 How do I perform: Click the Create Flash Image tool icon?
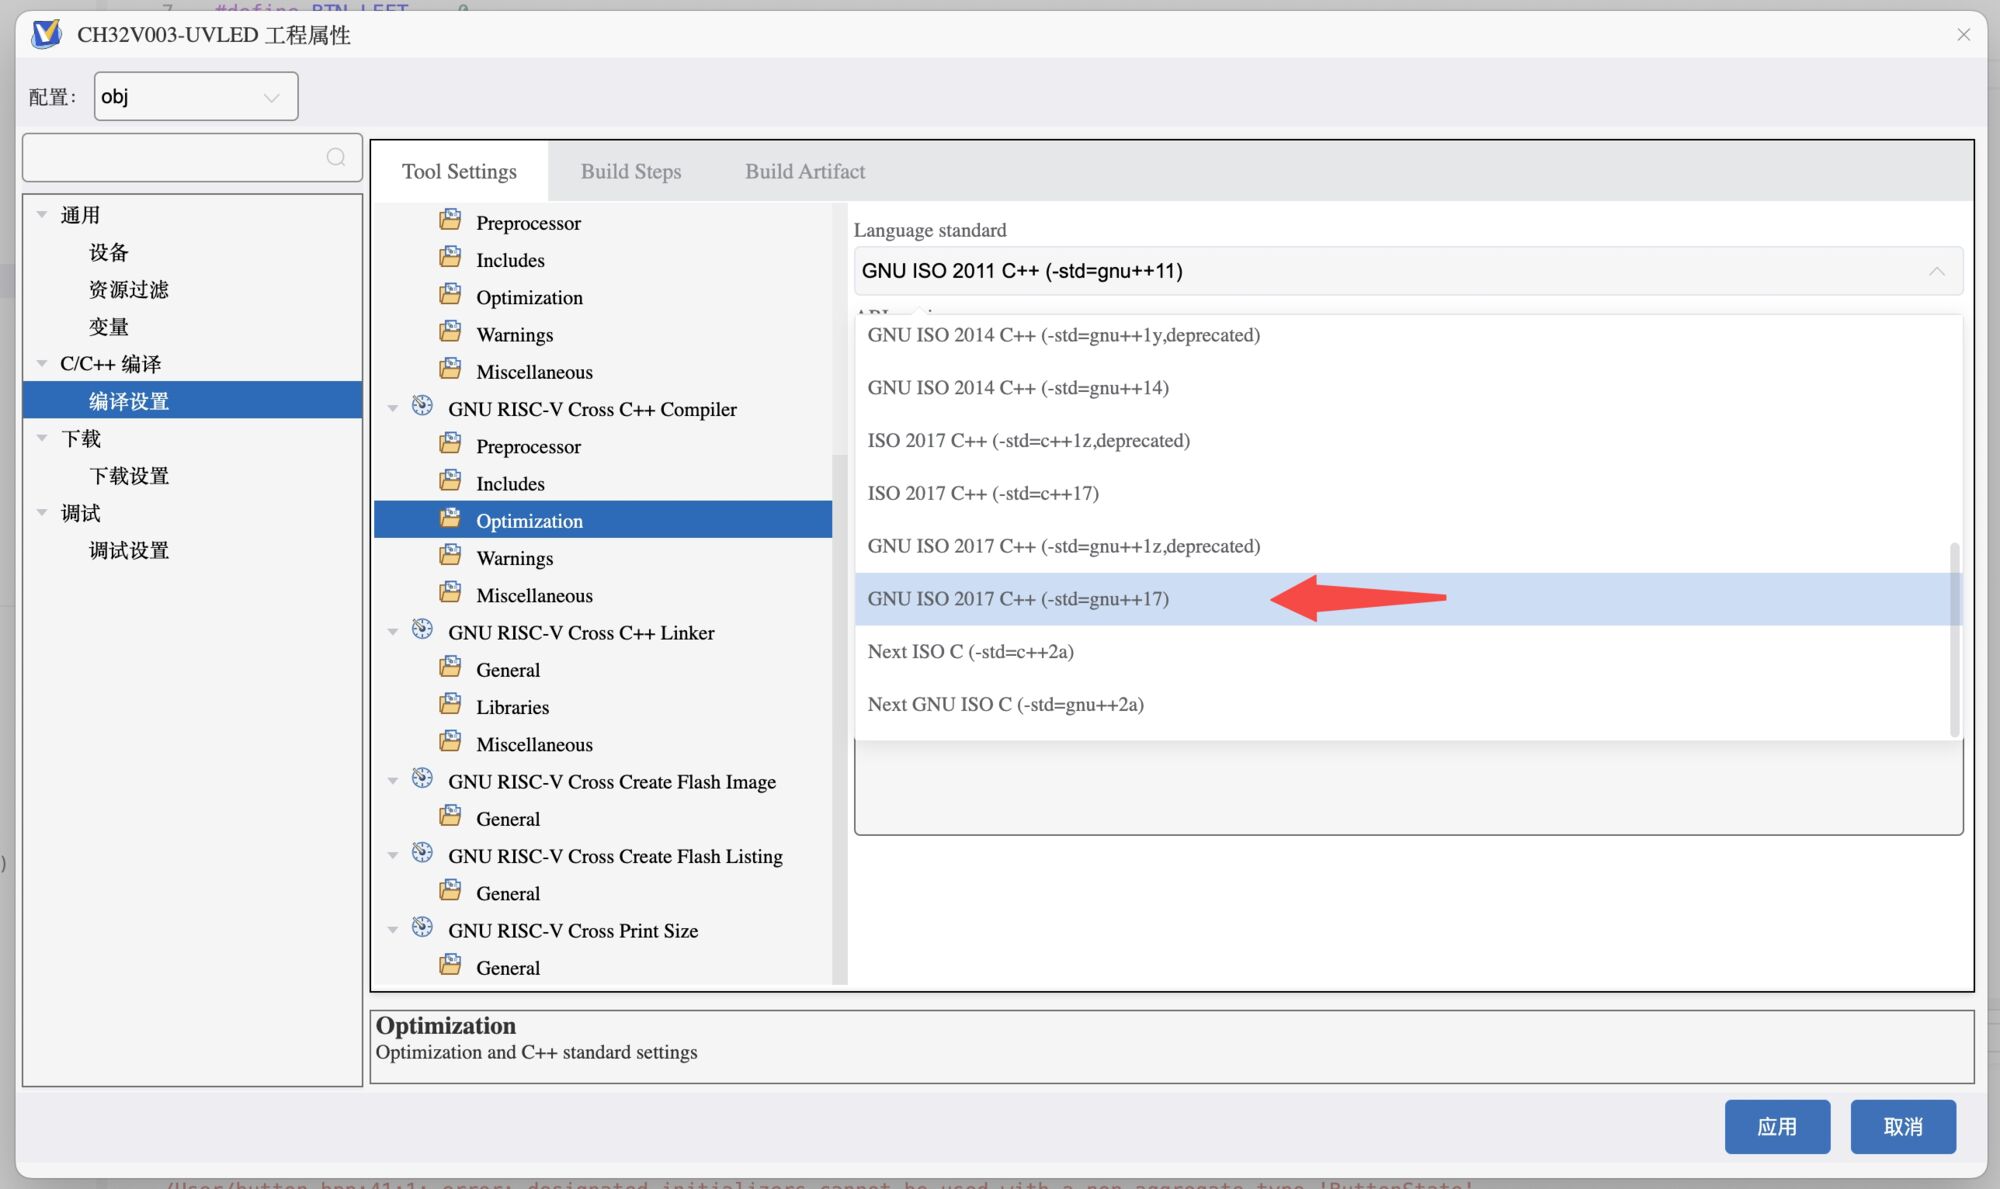pyautogui.click(x=423, y=779)
